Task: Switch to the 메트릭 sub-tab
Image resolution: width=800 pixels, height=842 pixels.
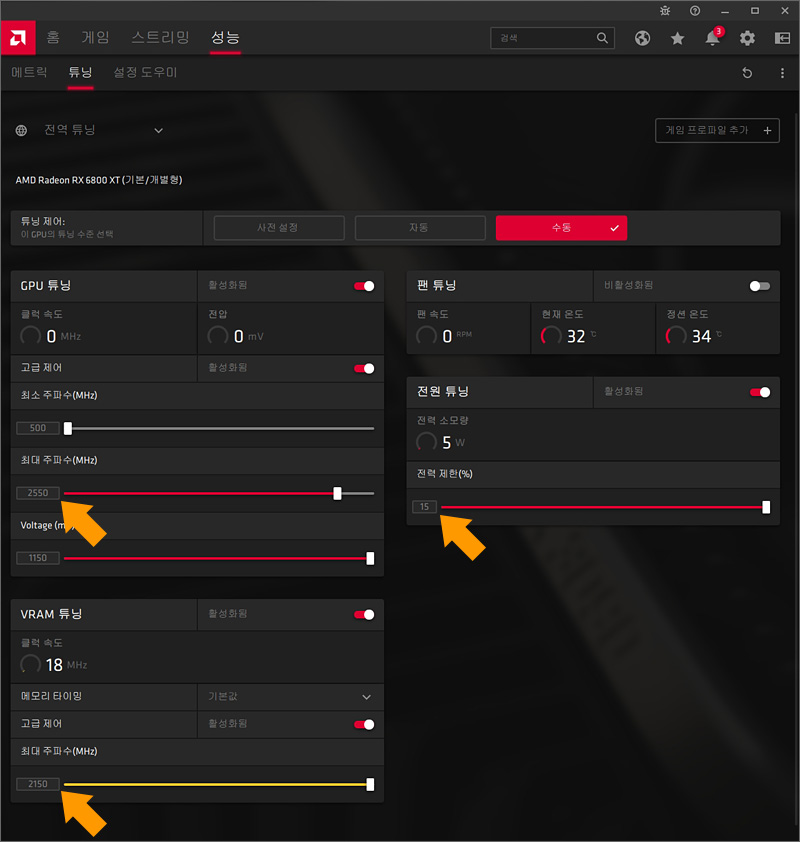Action: click(29, 72)
